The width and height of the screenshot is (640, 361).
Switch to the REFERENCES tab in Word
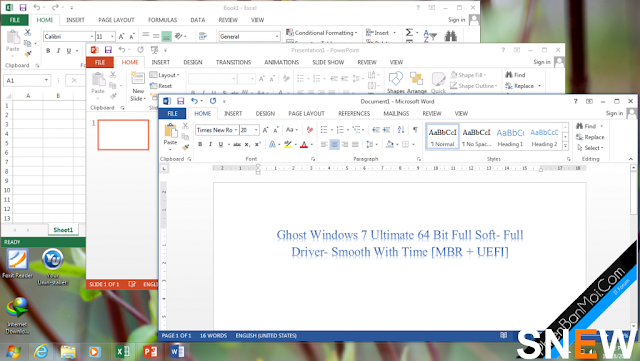click(x=354, y=114)
